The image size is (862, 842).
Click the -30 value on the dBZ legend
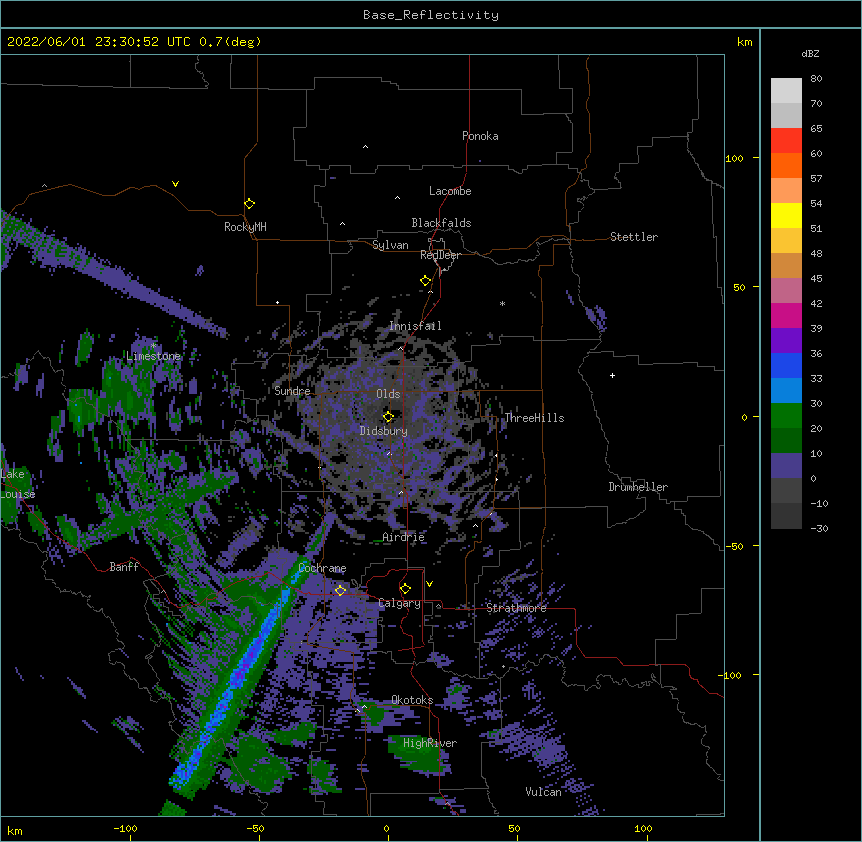(x=819, y=529)
